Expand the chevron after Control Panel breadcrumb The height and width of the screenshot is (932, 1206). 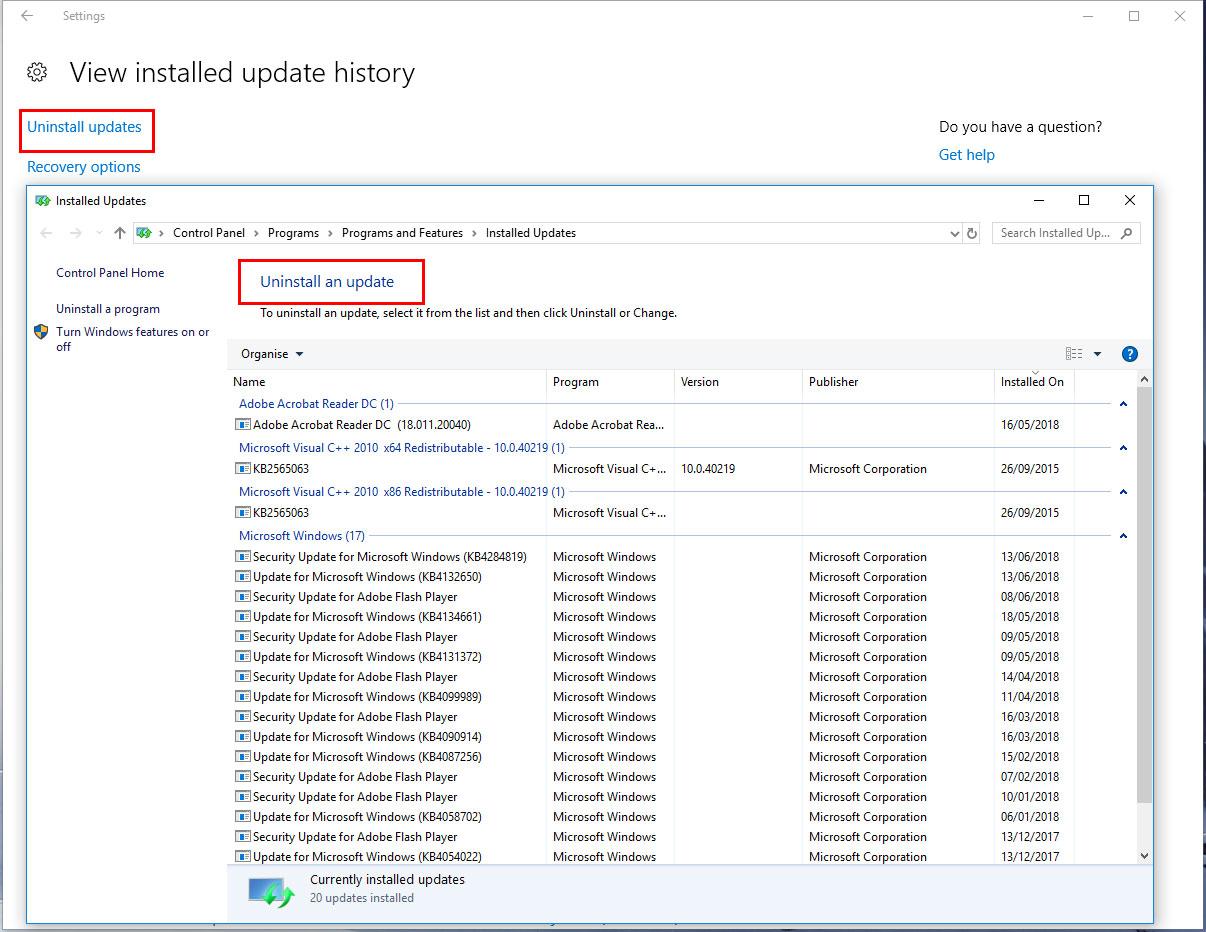pos(256,233)
